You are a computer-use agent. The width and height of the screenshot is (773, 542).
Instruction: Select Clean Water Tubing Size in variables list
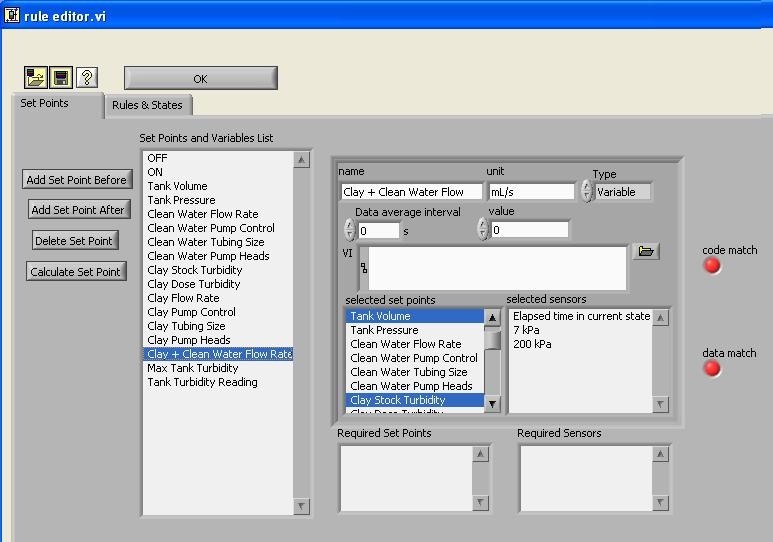[218, 242]
